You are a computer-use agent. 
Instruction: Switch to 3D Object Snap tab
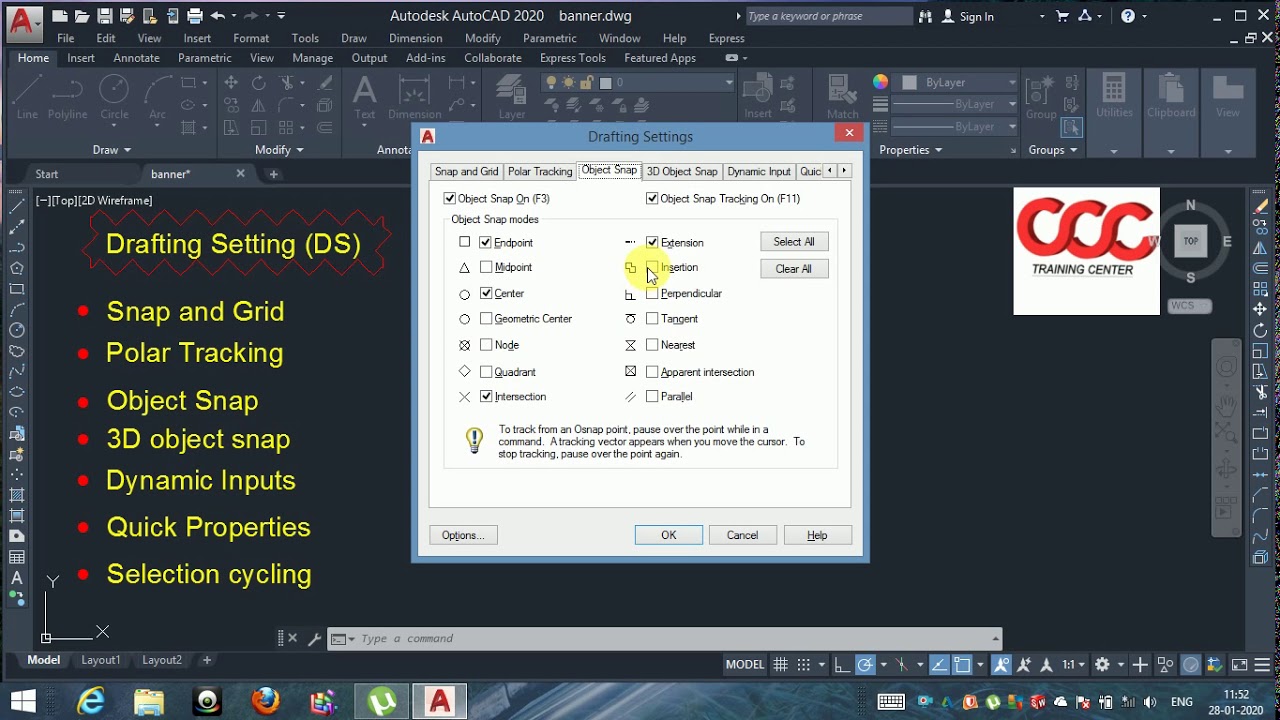[x=682, y=171]
